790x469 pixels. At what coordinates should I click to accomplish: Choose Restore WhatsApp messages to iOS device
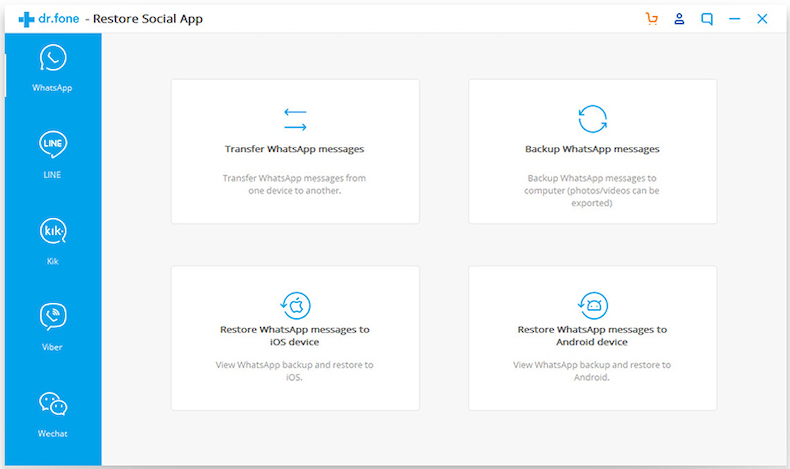(x=294, y=335)
